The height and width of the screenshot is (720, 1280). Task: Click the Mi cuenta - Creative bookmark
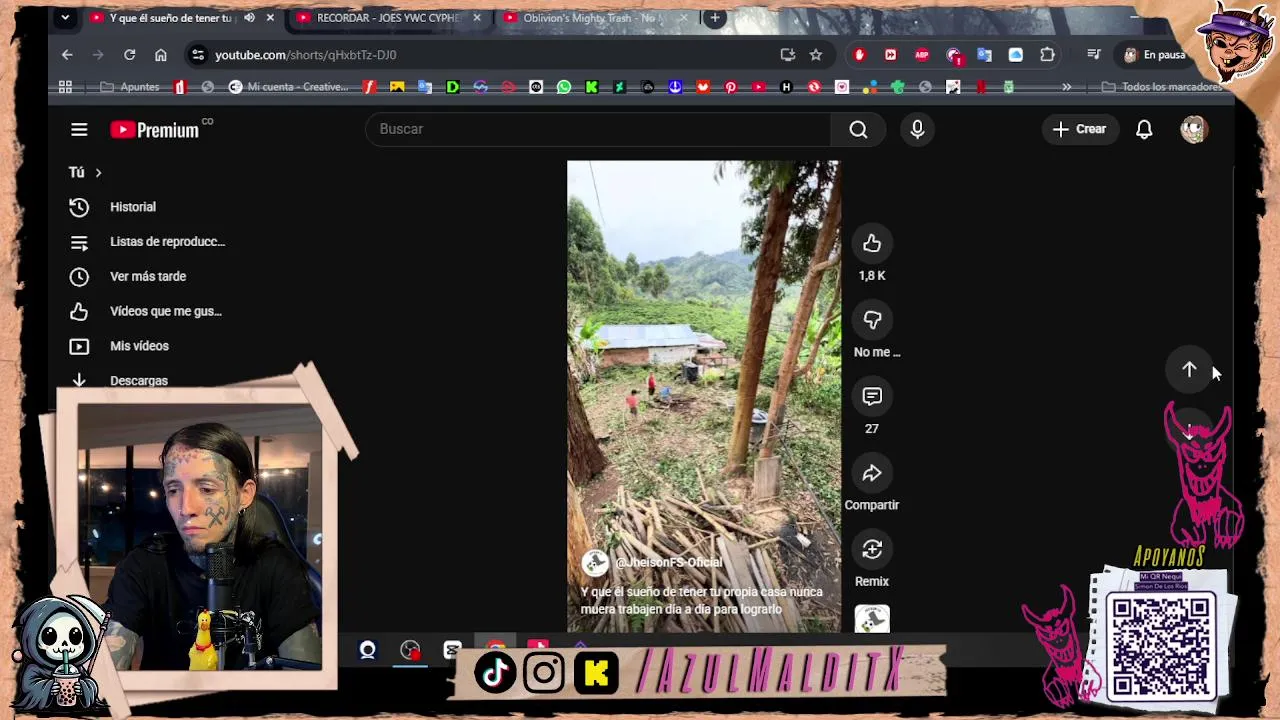click(288, 87)
